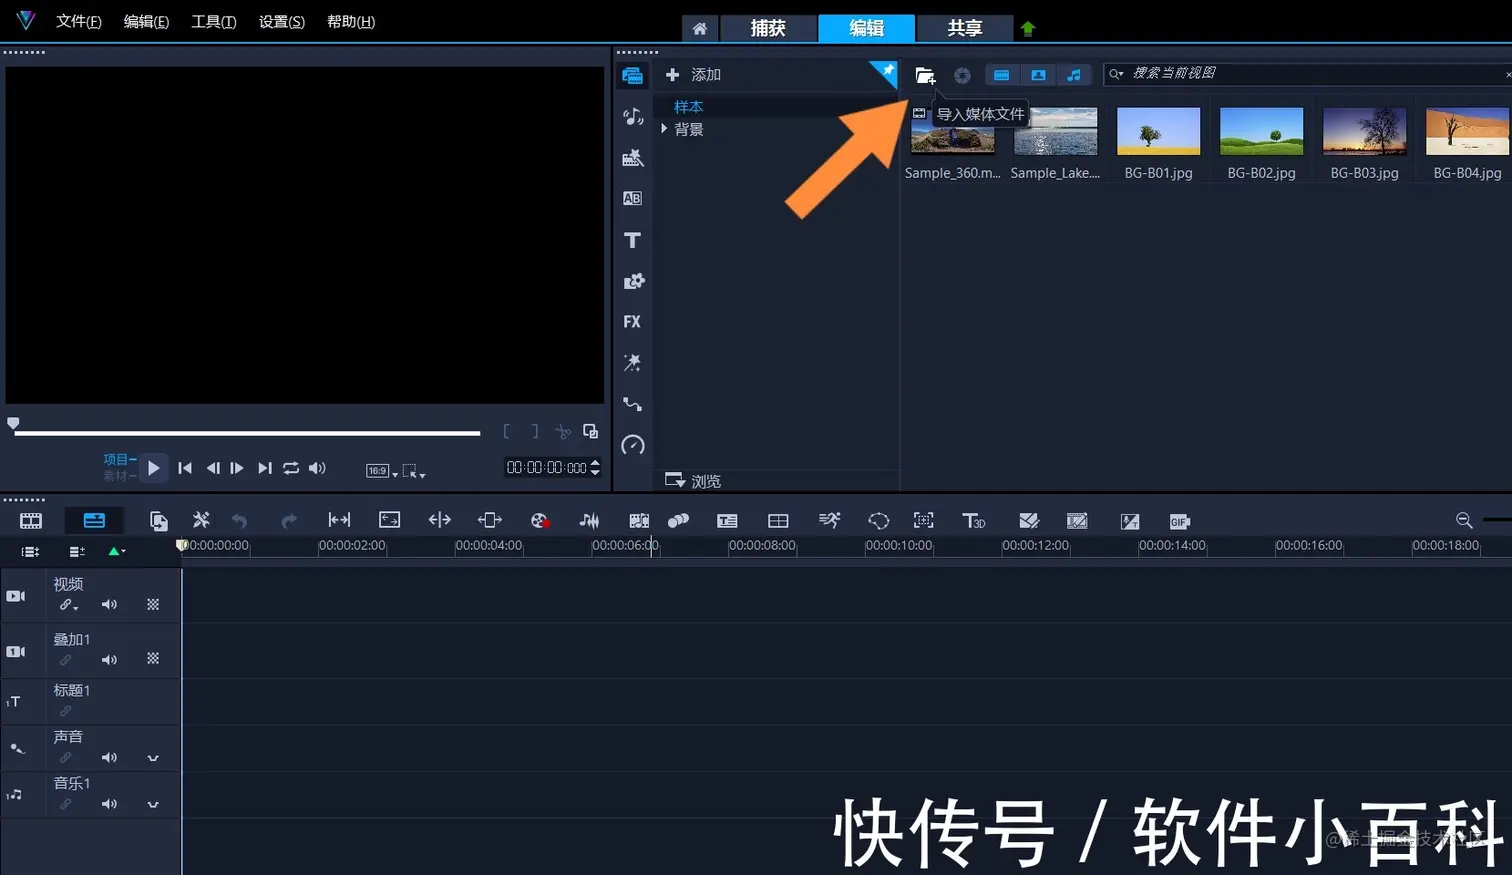Jump to the end of the preview
The height and width of the screenshot is (875, 1512).
click(x=264, y=468)
